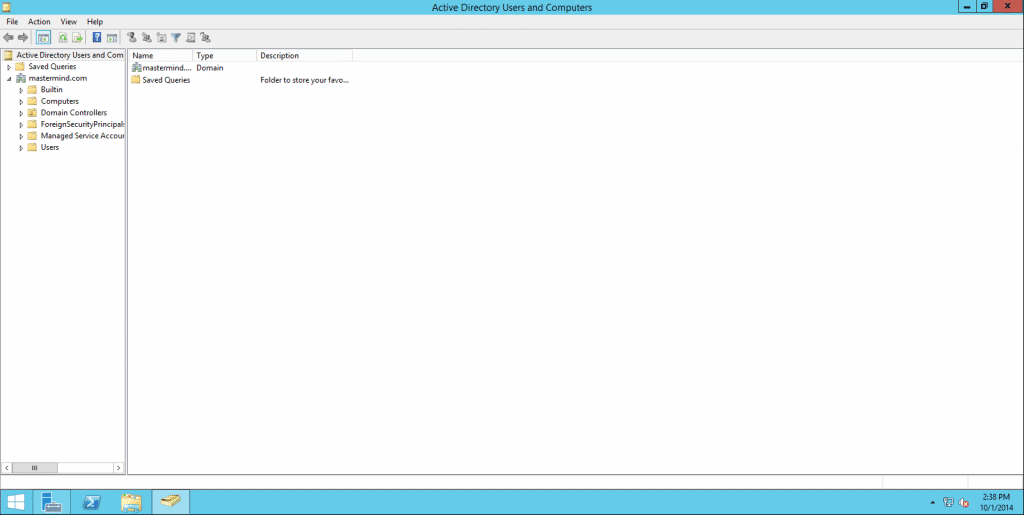Viewport: 1024px width, 515px height.
Task: Sort list by the Name column header
Action: (x=160, y=56)
